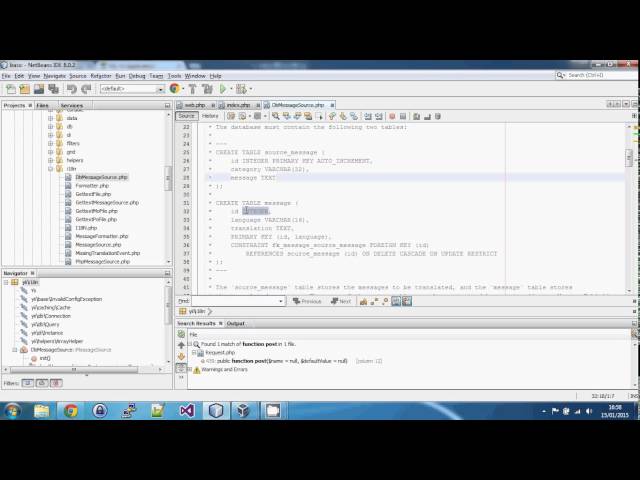The image size is (640, 480).
Task: Expand the data folder node
Action: tap(51, 118)
